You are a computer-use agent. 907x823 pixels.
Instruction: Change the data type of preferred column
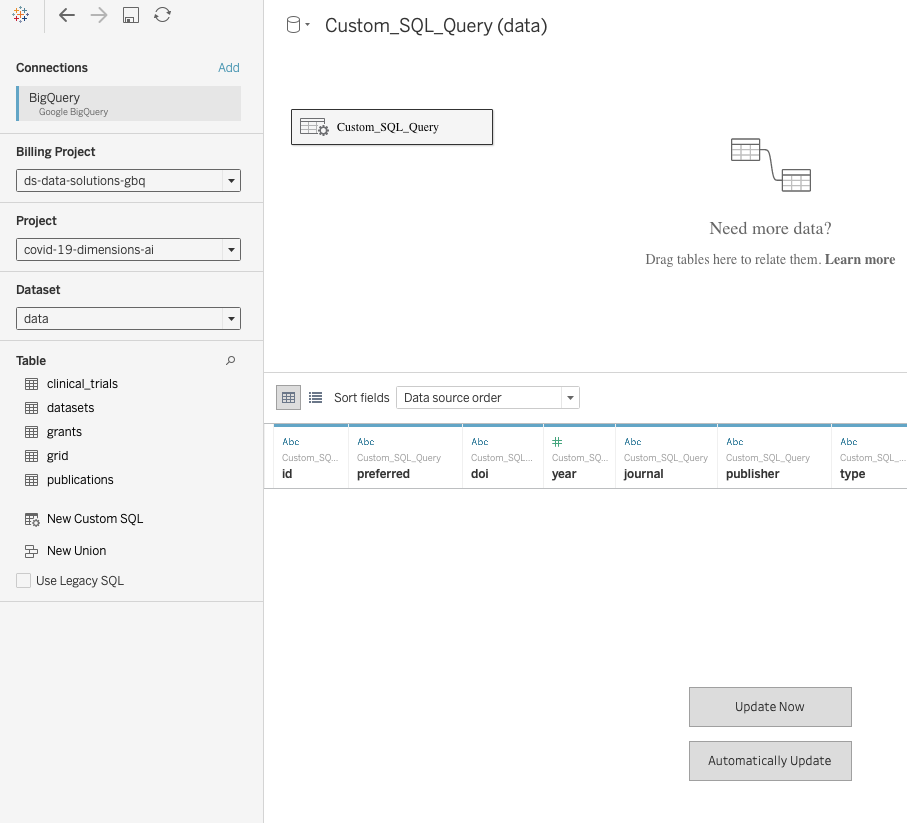coord(366,442)
